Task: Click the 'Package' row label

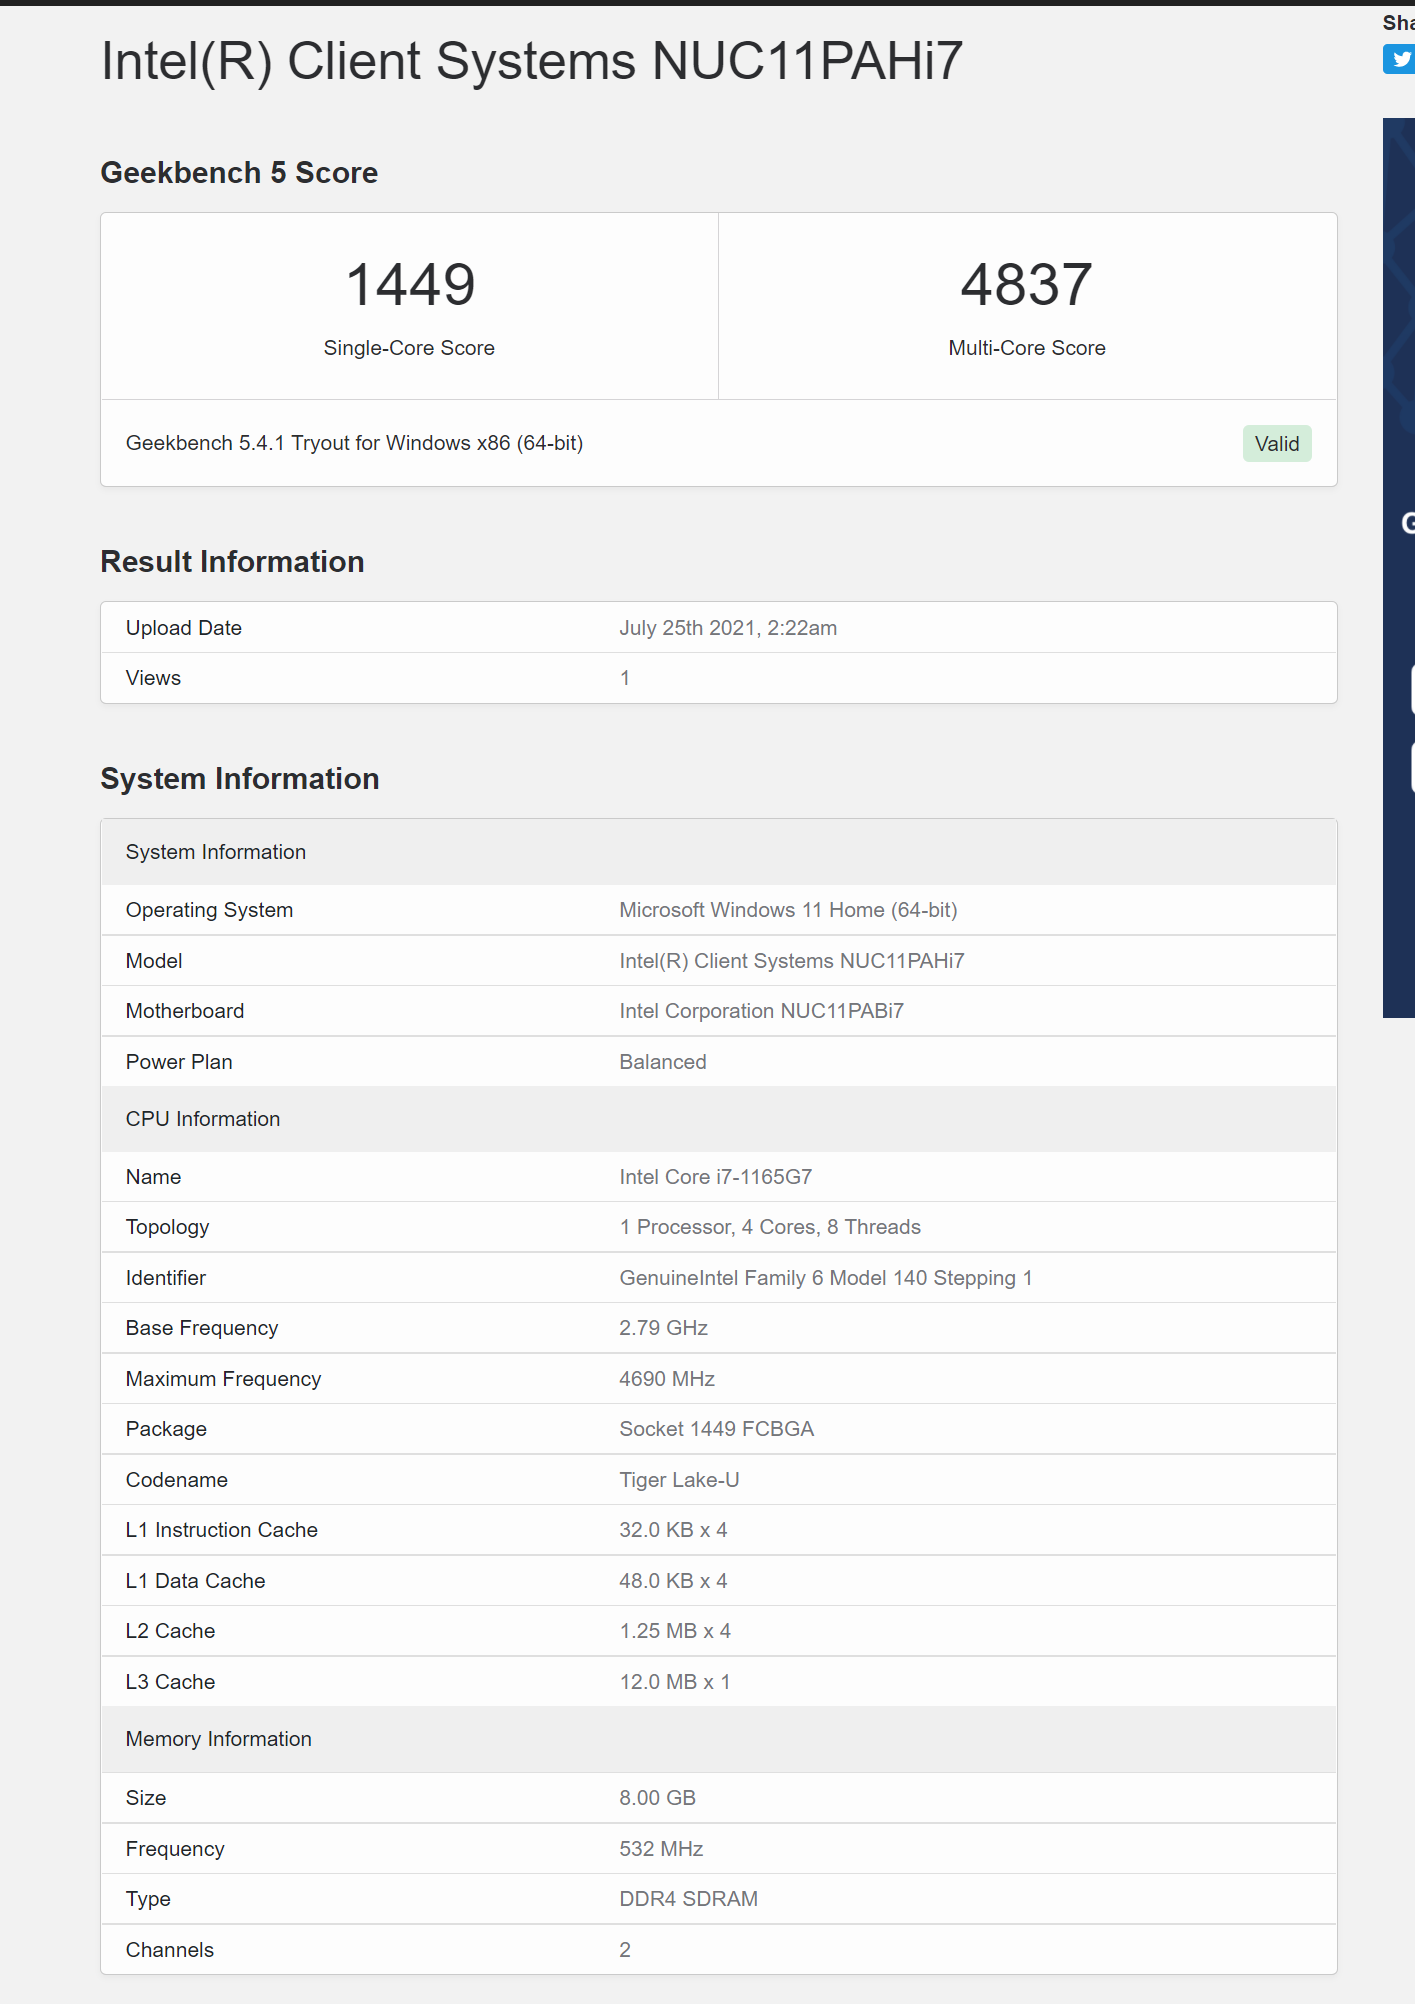Action: [166, 1429]
